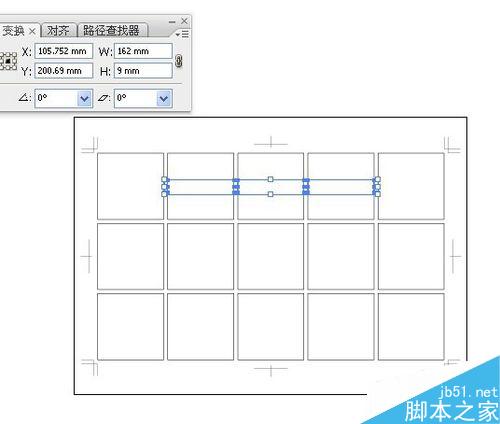Click the Y field showing 200.69 mm
Viewport: 500px width, 424px height.
tap(63, 71)
